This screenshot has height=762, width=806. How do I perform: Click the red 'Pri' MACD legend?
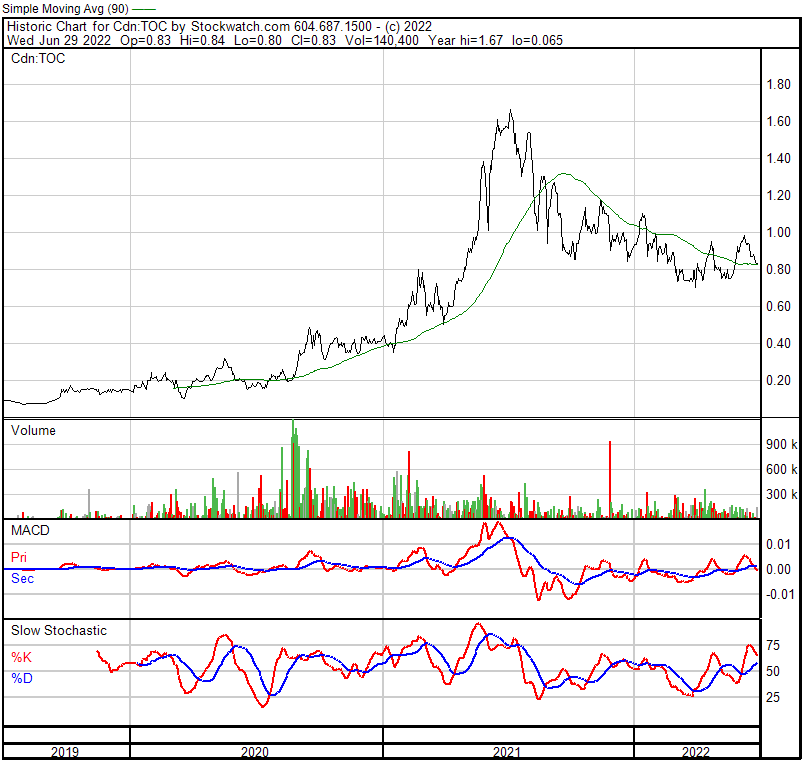click(19, 558)
